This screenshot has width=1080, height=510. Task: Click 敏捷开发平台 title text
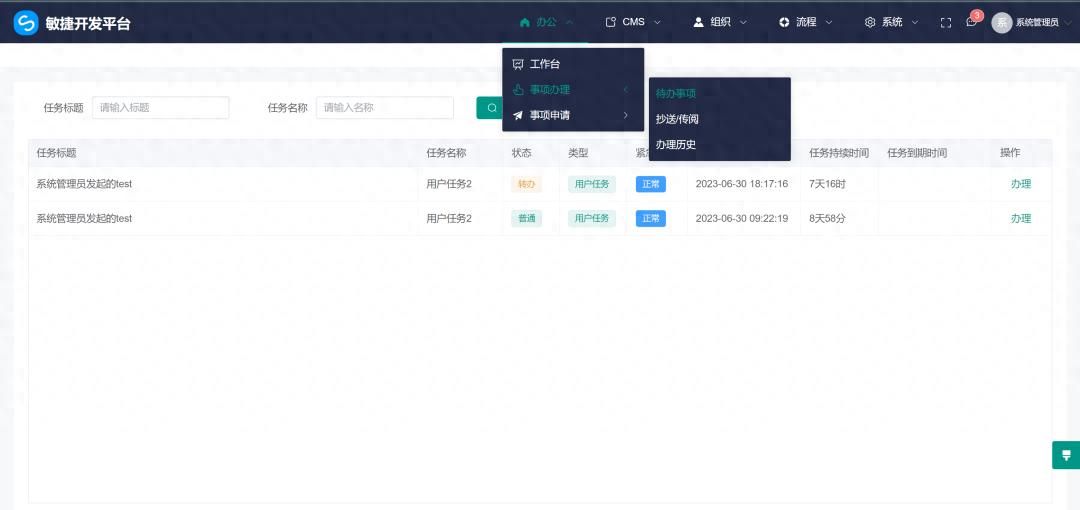[87, 23]
